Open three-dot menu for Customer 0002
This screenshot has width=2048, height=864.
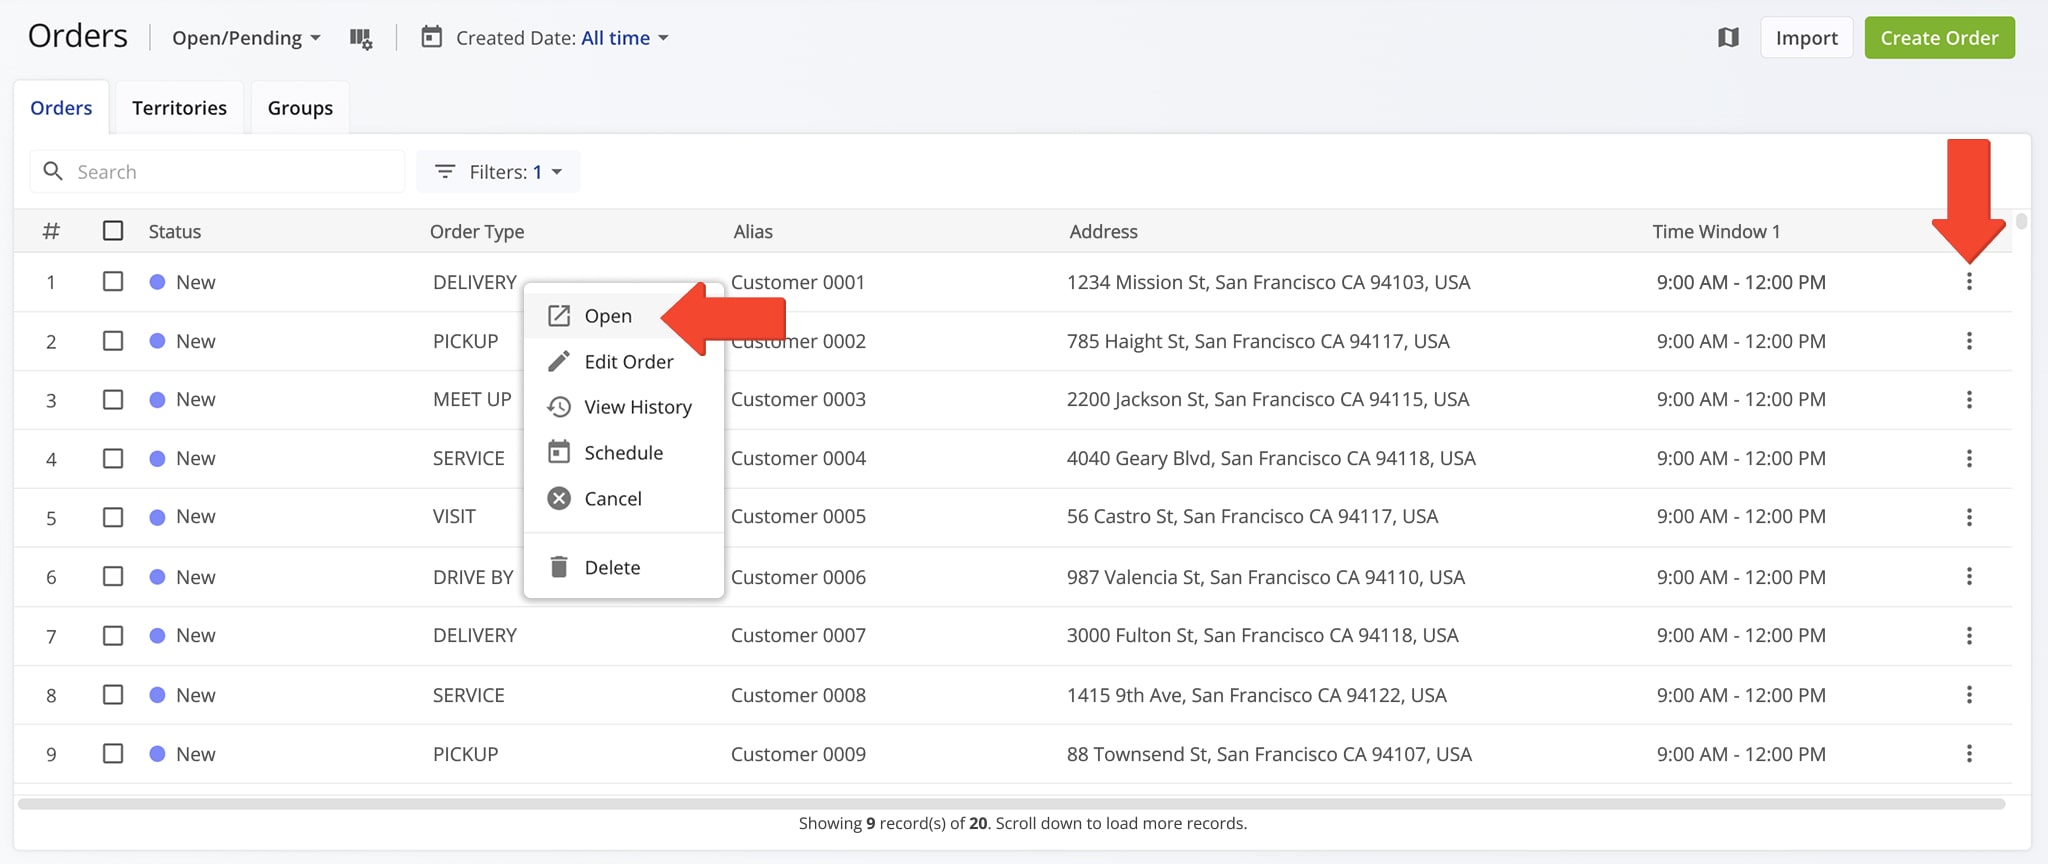click(x=1969, y=341)
